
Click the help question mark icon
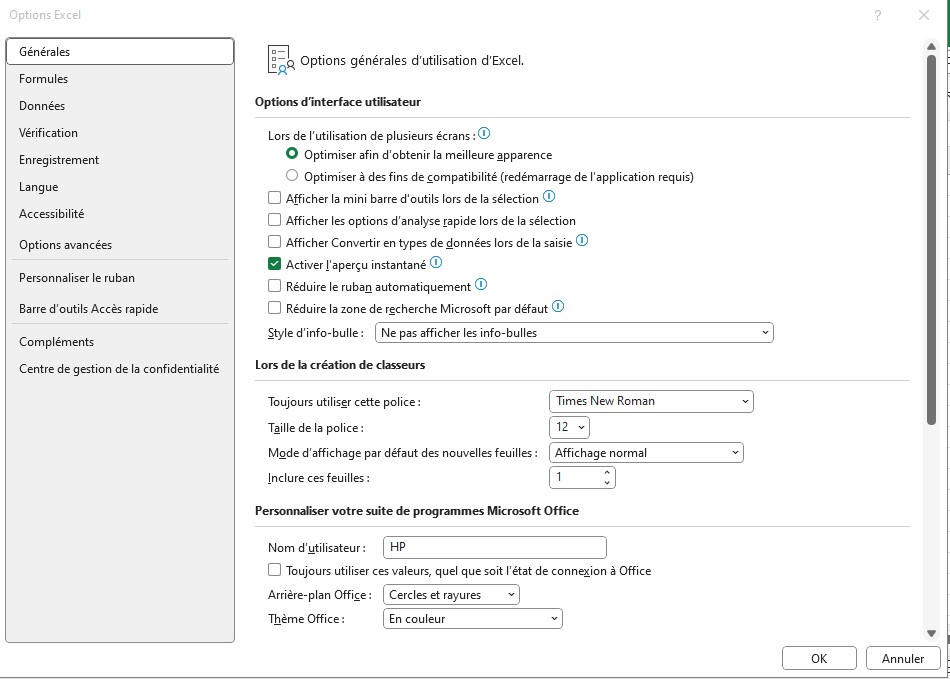point(877,16)
